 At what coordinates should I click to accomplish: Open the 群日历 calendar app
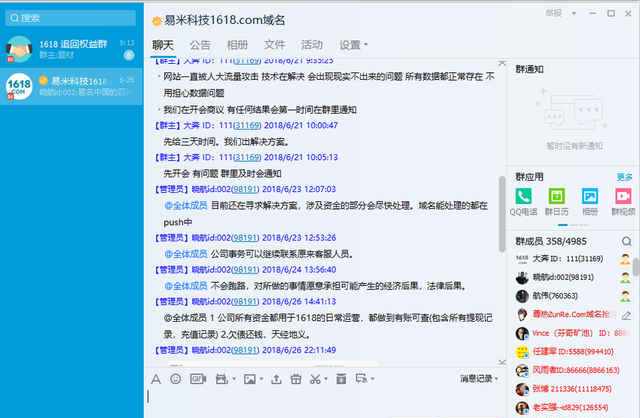pos(557,199)
